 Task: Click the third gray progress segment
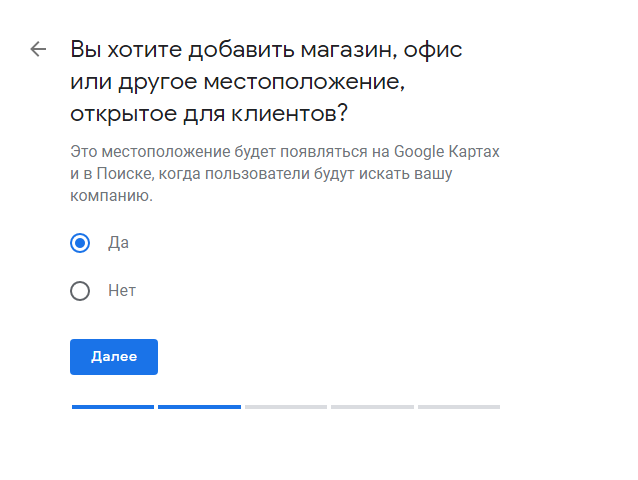(x=286, y=407)
